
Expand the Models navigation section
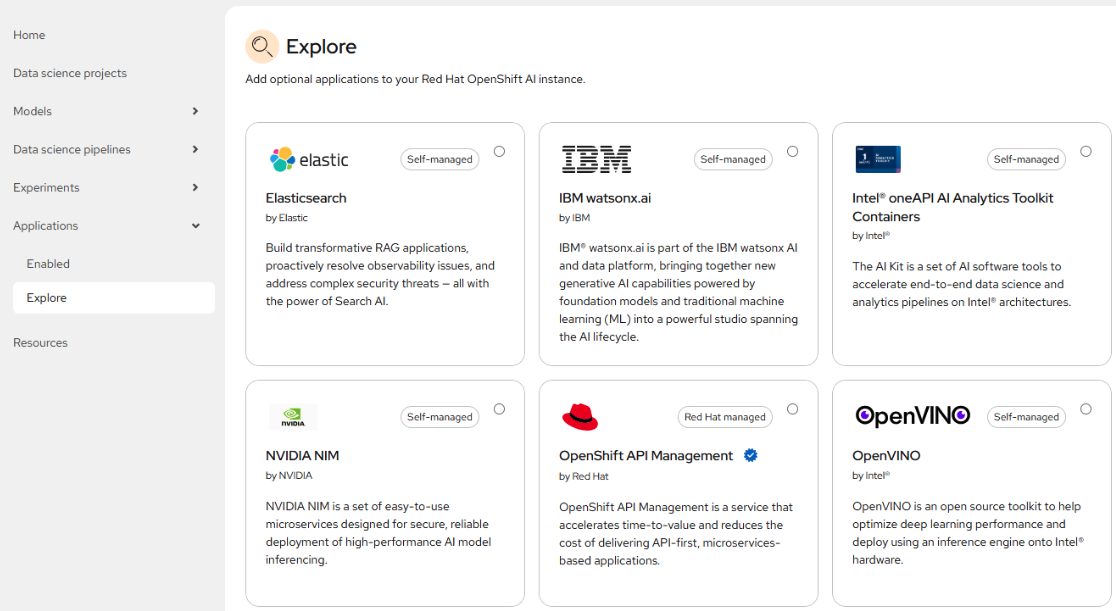point(195,111)
